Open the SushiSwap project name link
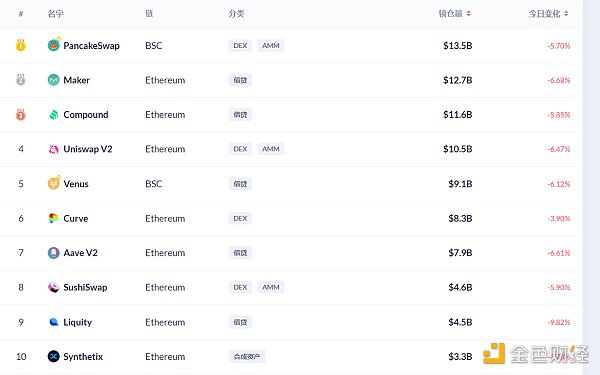 (85, 287)
